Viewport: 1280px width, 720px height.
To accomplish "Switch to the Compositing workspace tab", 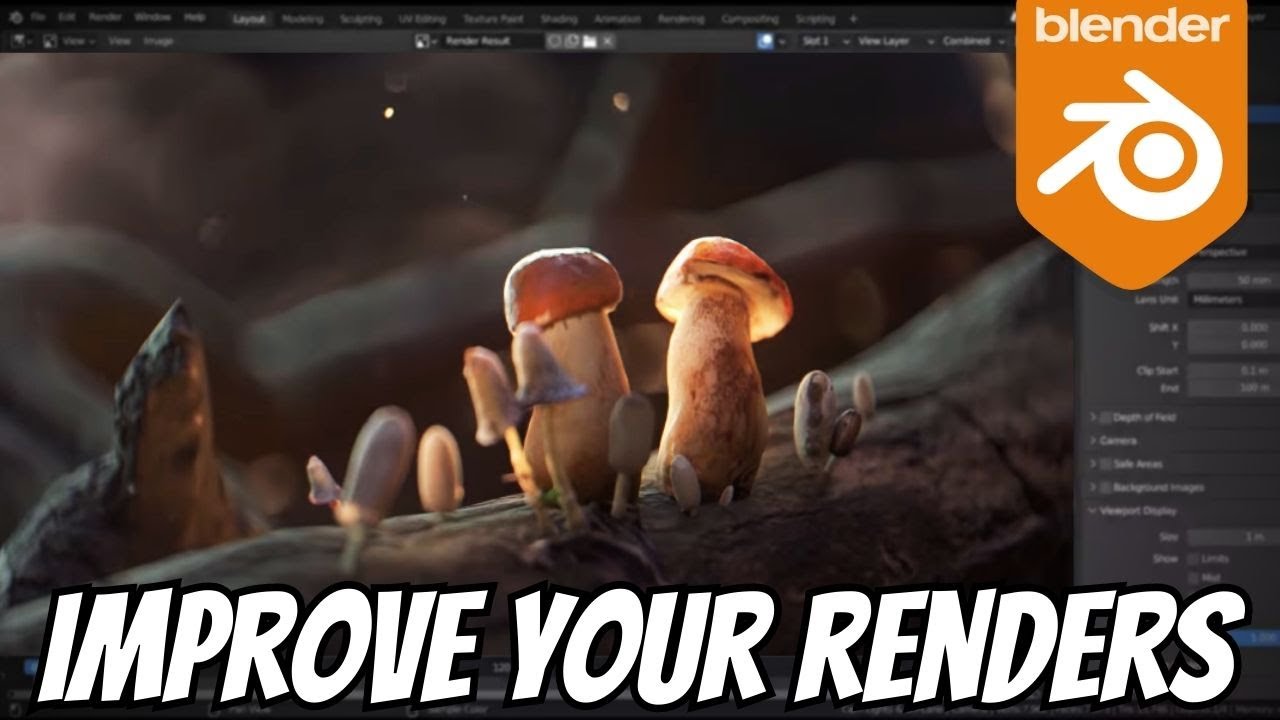I will 749,19.
